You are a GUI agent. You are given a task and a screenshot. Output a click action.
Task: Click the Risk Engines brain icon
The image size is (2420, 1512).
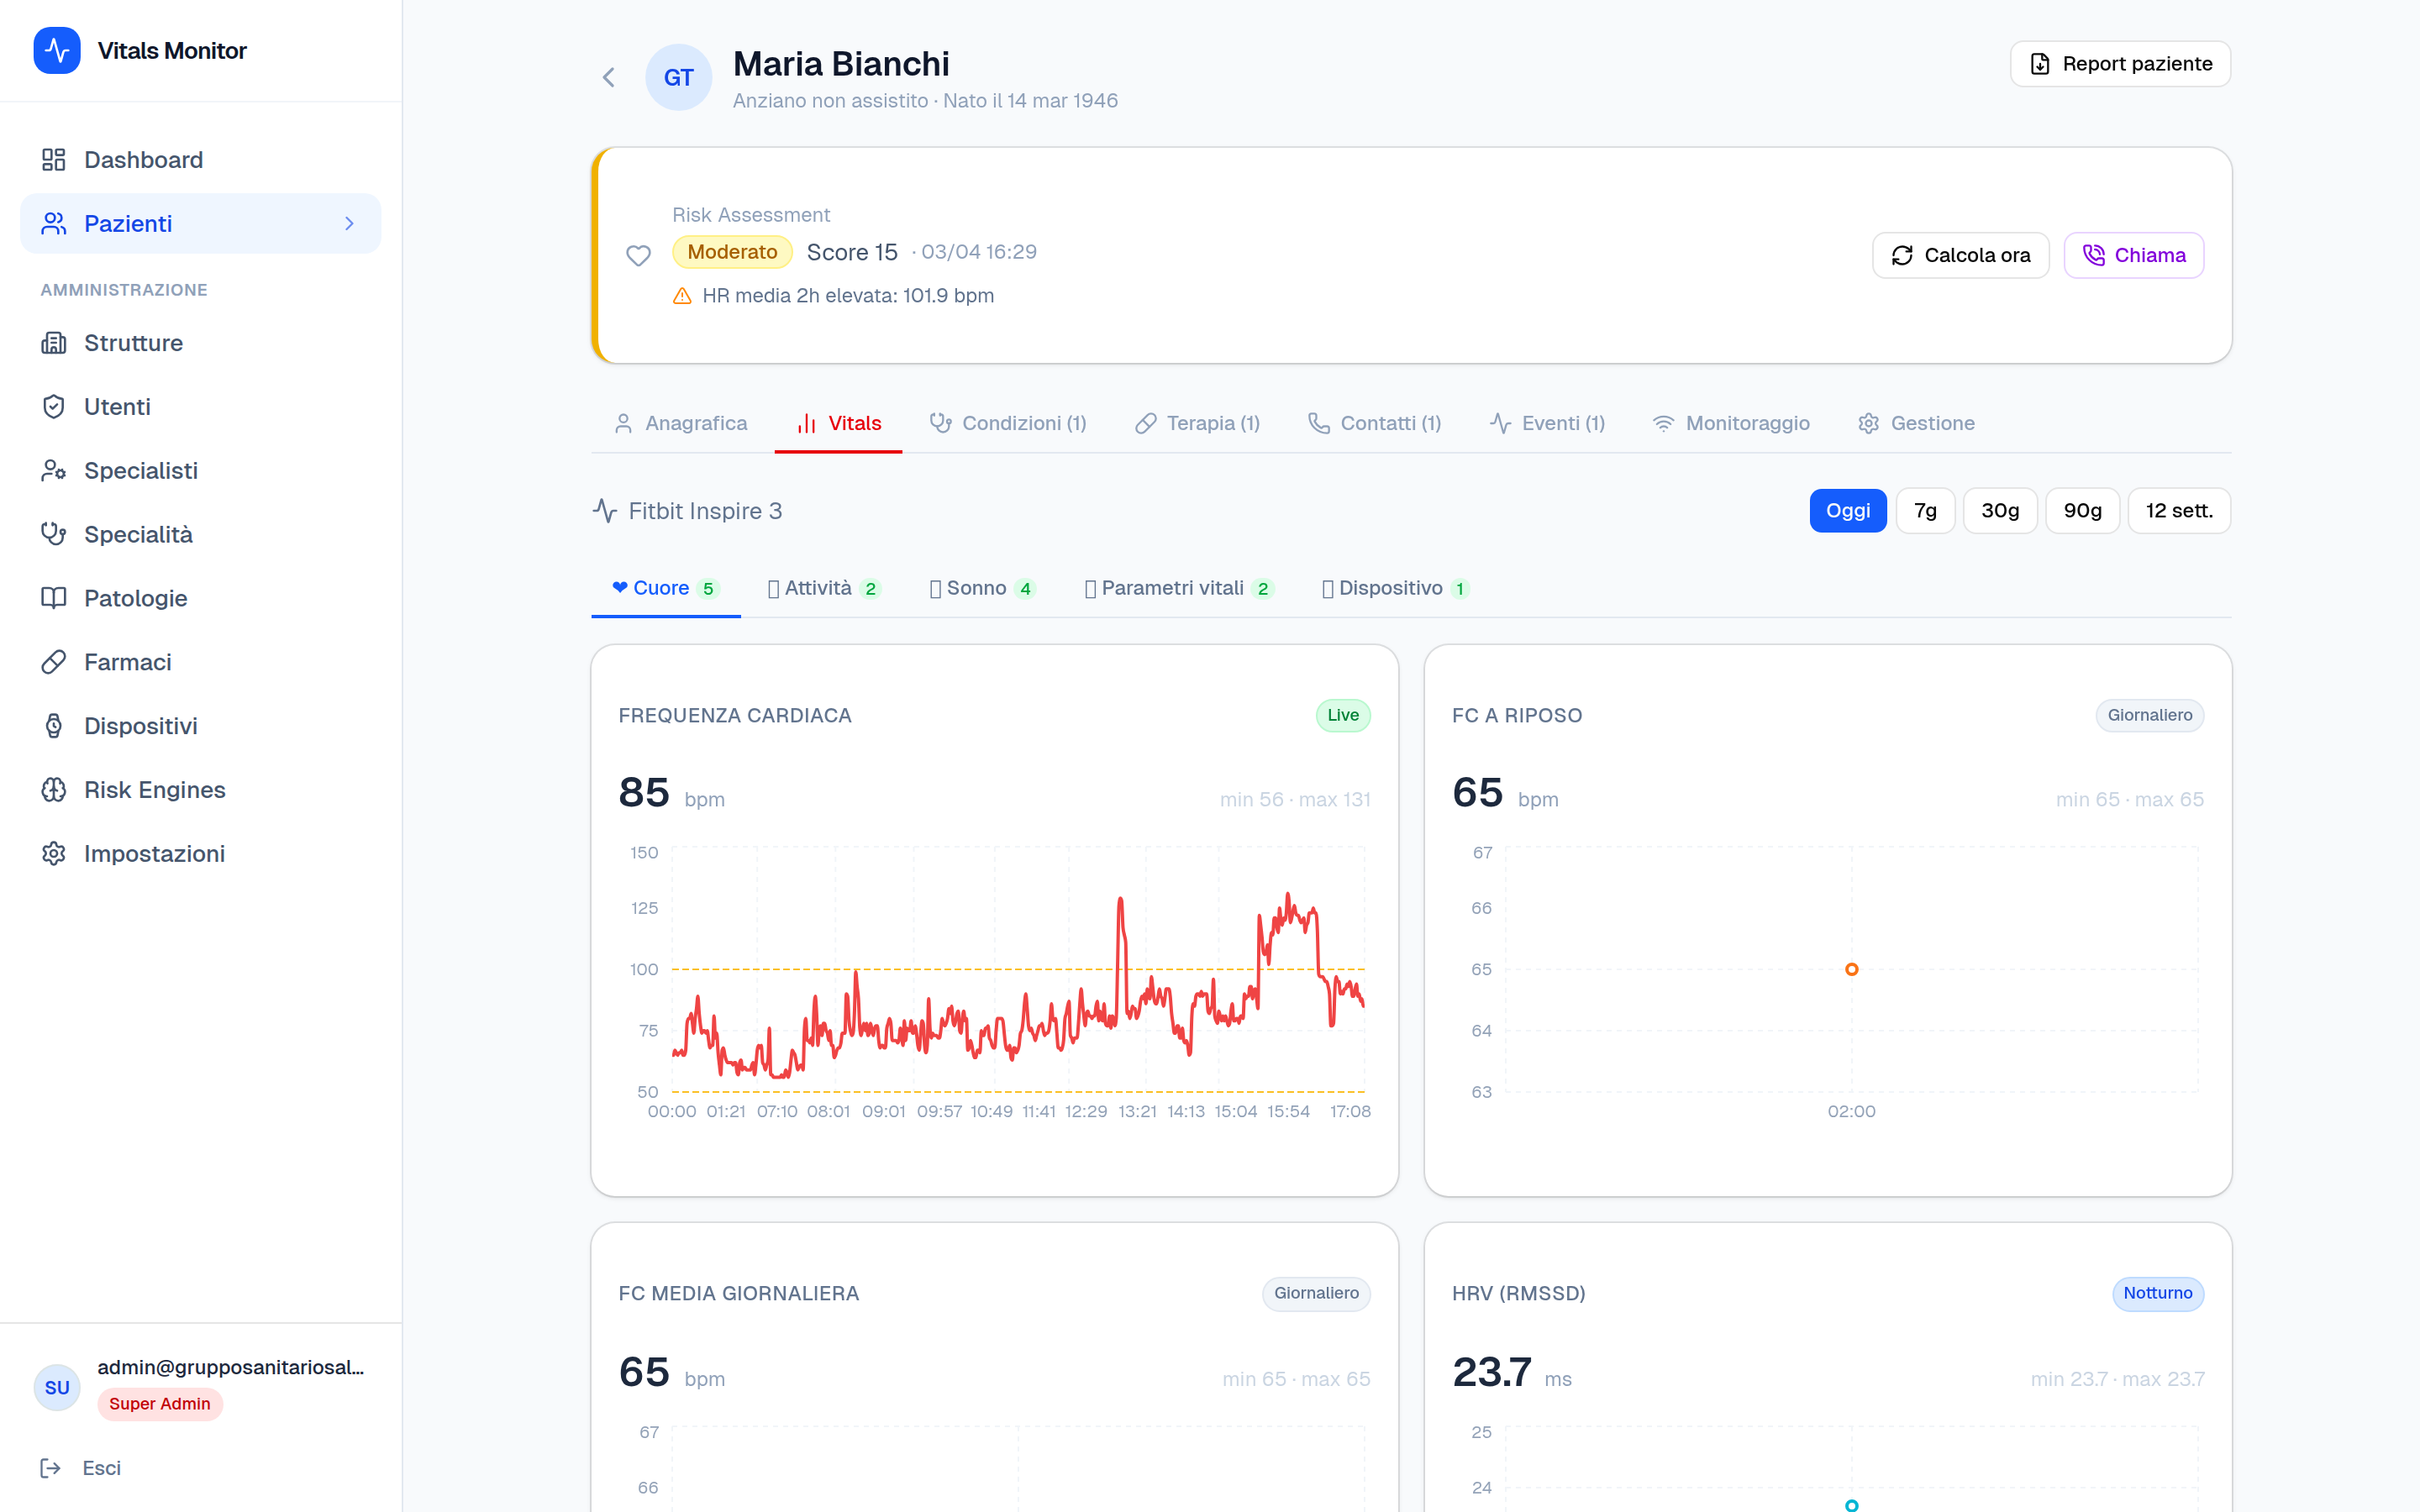pos(53,790)
